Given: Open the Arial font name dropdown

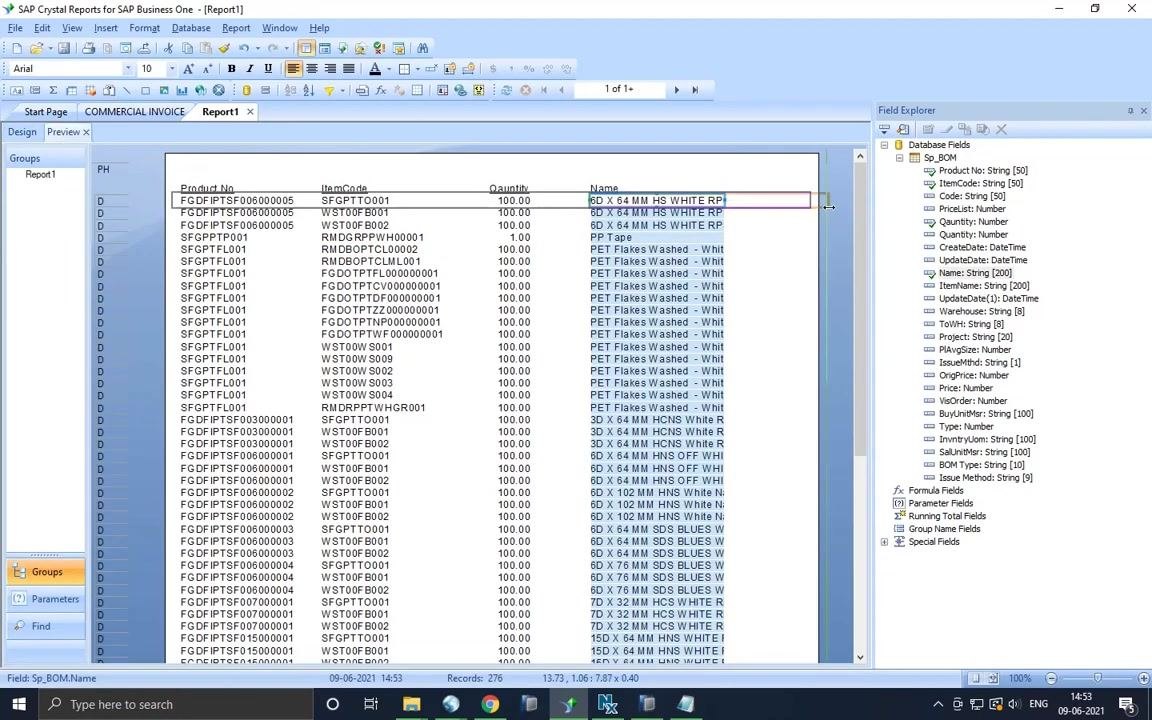Looking at the screenshot, I should [x=128, y=69].
